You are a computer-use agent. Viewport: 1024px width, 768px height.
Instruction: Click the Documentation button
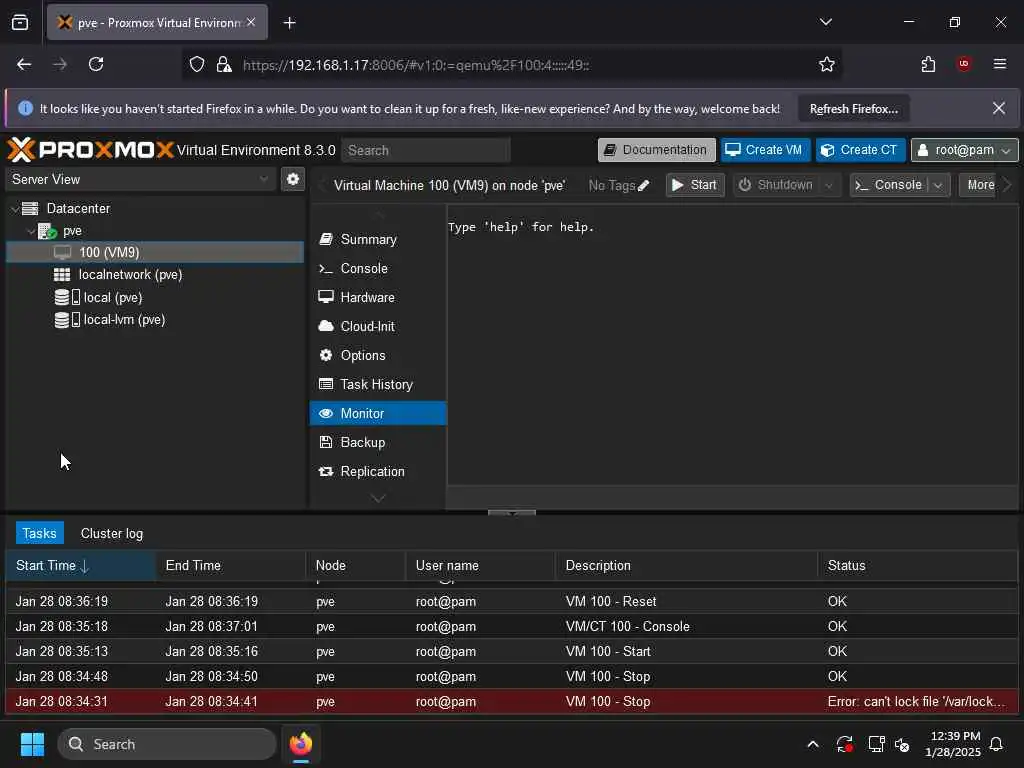point(656,150)
